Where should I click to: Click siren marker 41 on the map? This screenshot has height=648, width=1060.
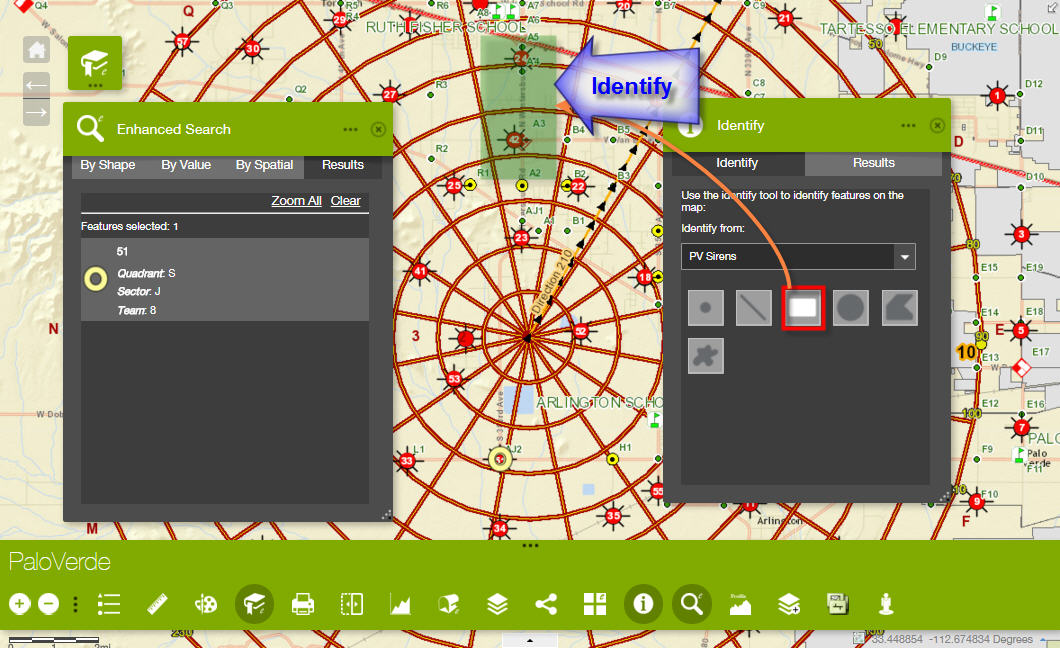click(420, 272)
